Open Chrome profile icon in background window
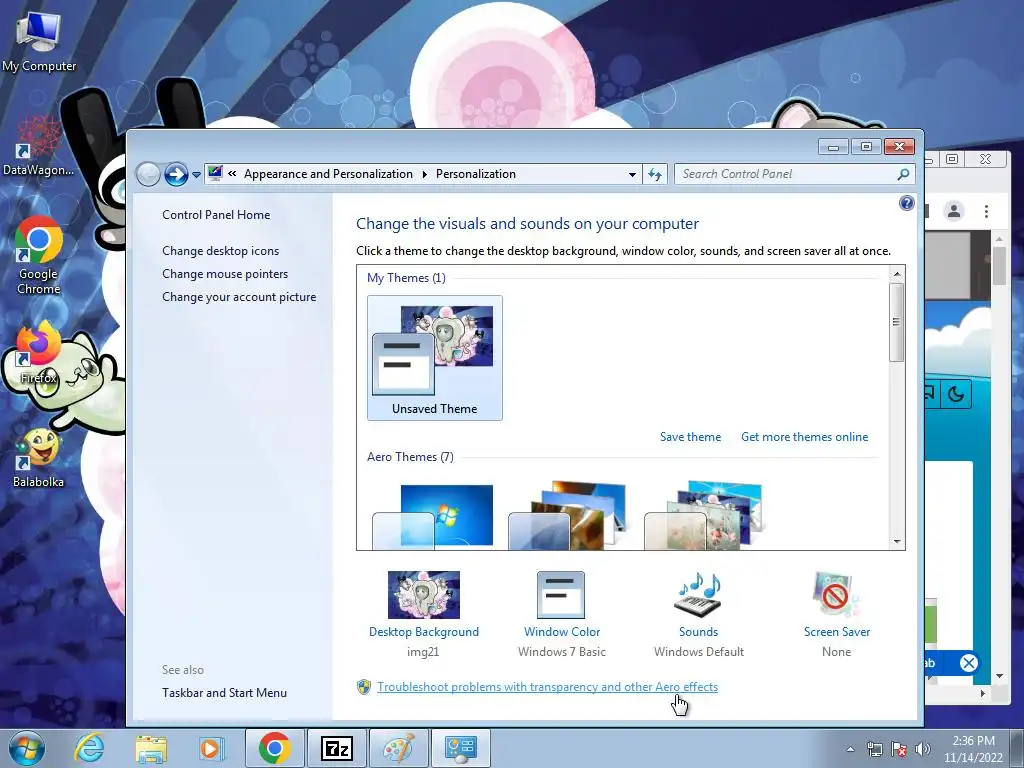The width and height of the screenshot is (1024, 768). [x=954, y=211]
